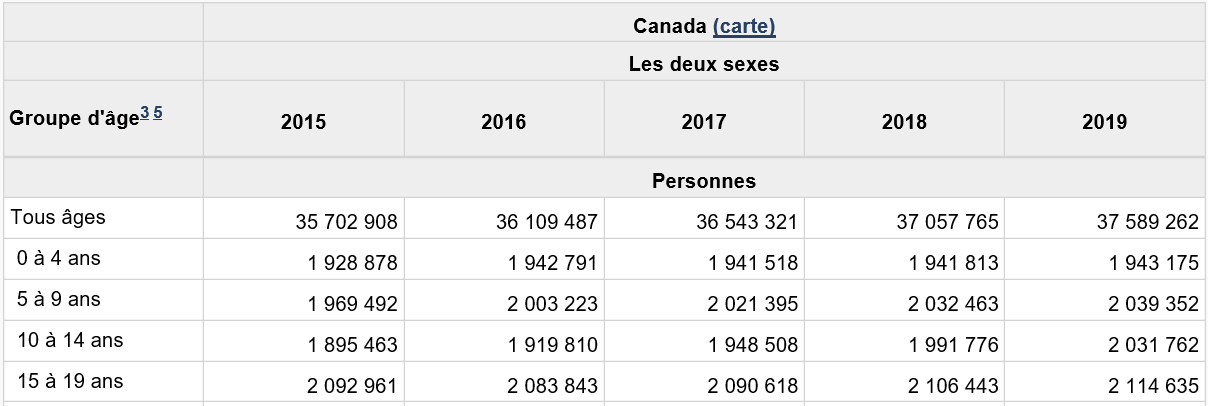Click the 2019 column header
This screenshot has height=406, width=1208.
(1104, 122)
